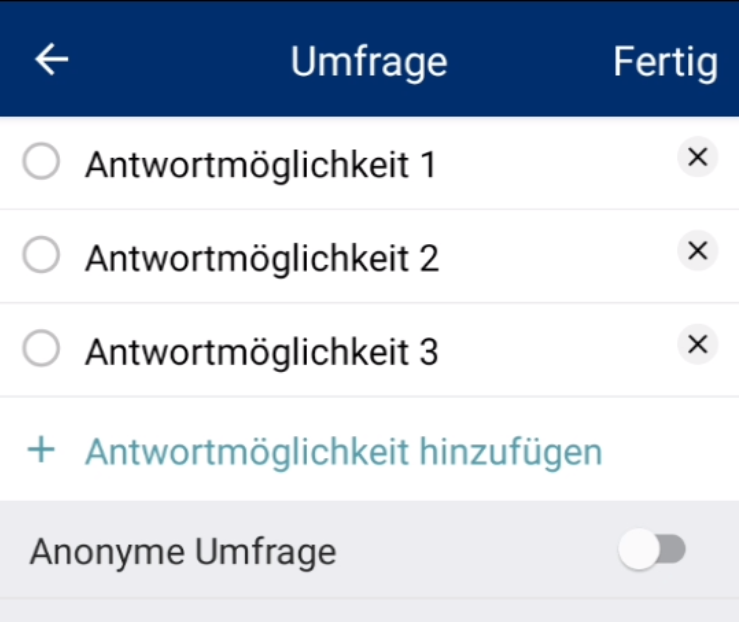The height and width of the screenshot is (622, 739).
Task: Mark the radio button next to Antwortmöglichkeit 3
Action: coord(41,349)
